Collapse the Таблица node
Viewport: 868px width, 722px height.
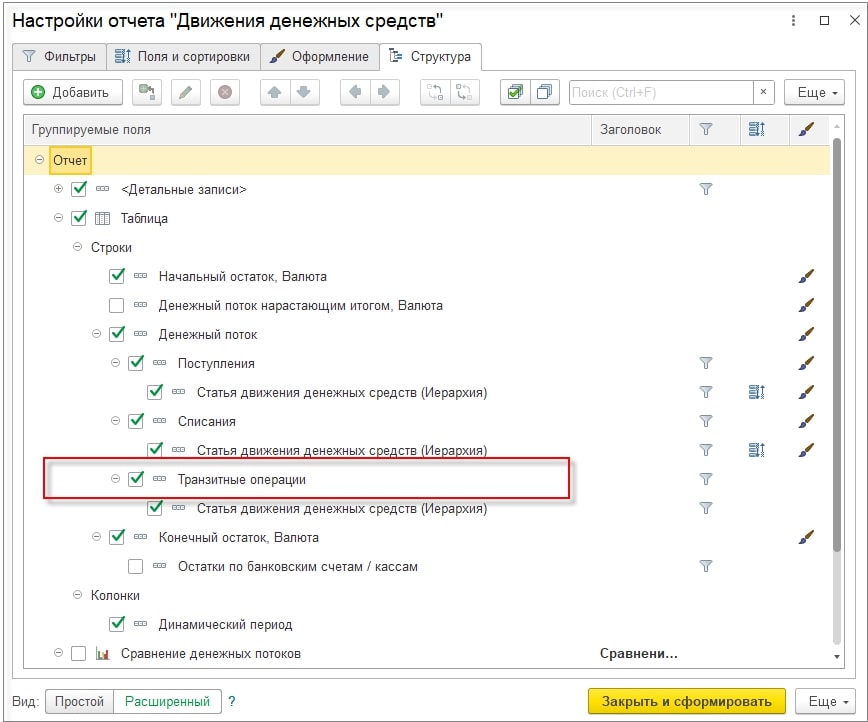tap(58, 218)
